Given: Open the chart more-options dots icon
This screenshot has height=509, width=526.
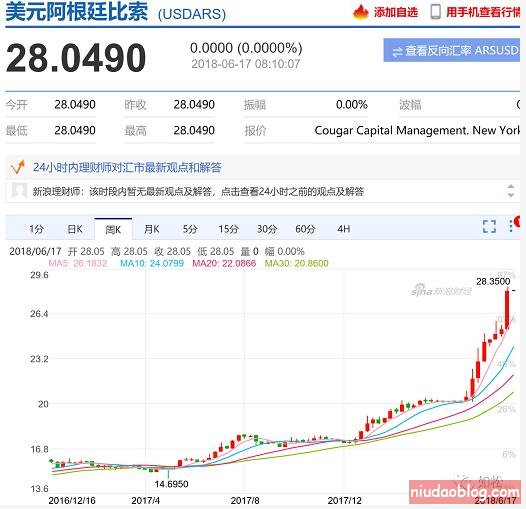Looking at the screenshot, I should click(511, 226).
